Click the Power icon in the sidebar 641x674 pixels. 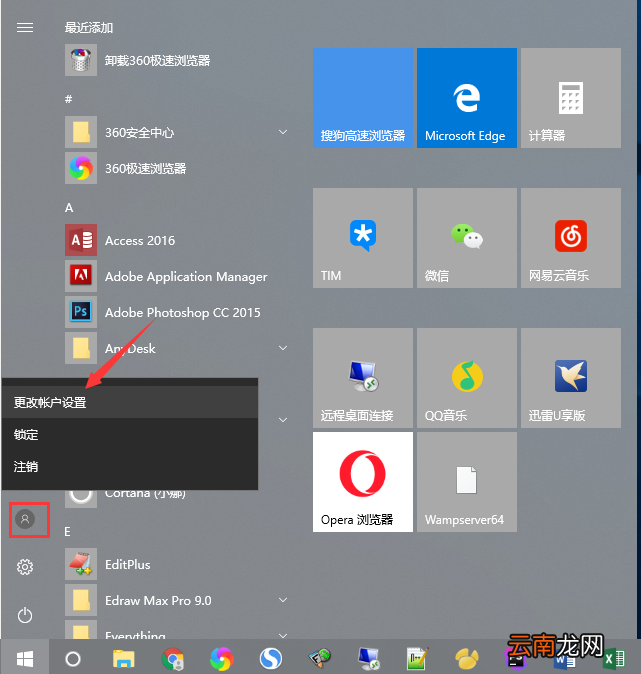[25, 615]
